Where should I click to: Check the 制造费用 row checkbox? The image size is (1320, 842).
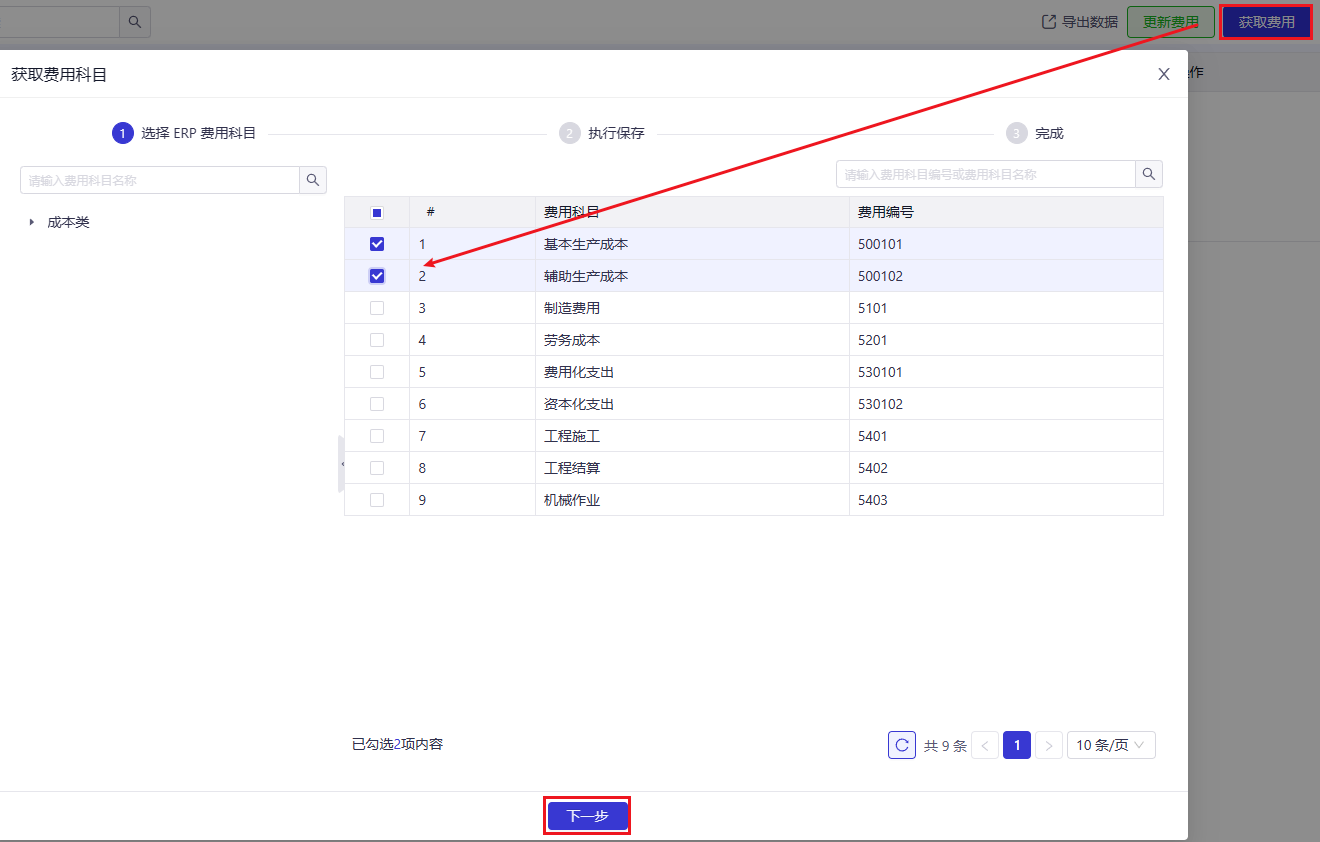coord(377,308)
